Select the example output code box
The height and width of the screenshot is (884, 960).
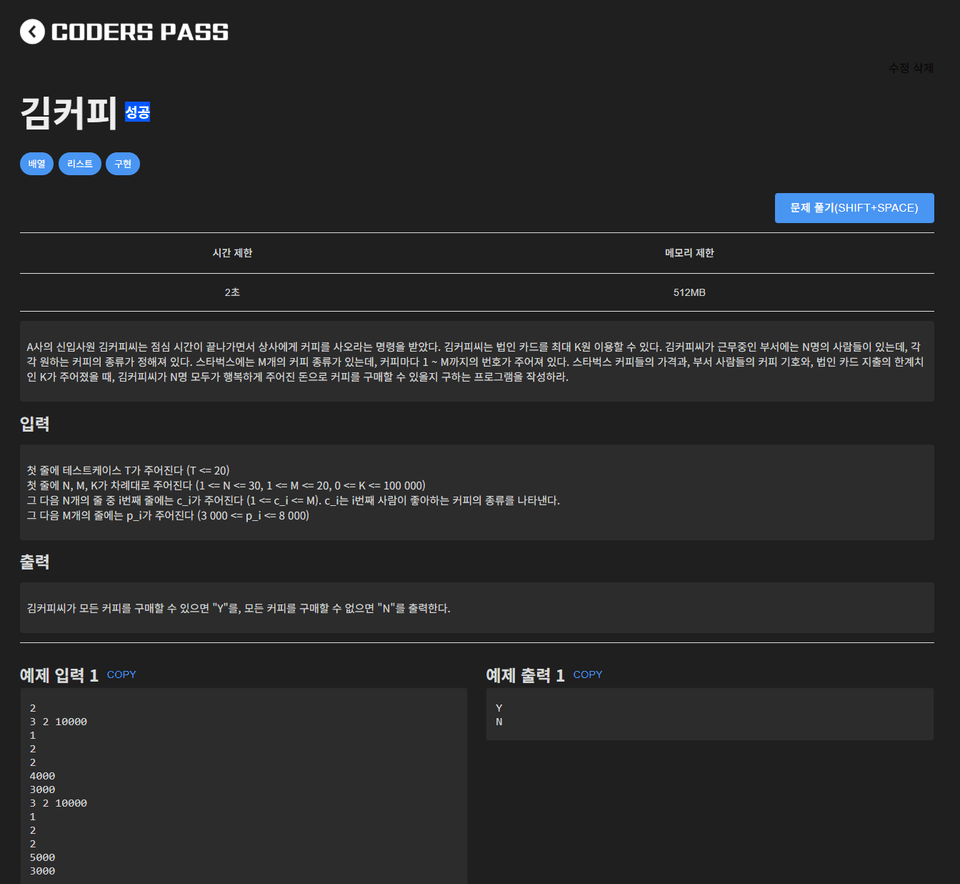pyautogui.click(x=710, y=713)
